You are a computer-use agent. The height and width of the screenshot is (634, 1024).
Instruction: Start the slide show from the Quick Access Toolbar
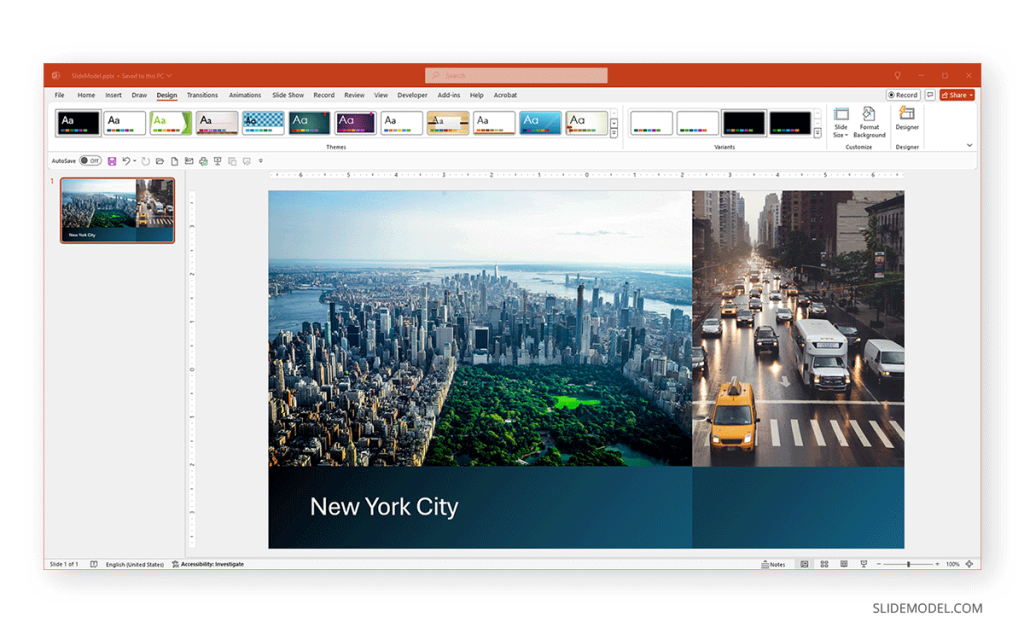pos(217,160)
